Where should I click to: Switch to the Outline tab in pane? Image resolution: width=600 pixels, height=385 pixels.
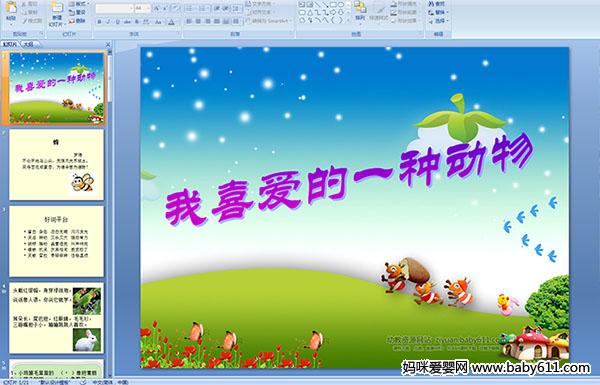[x=28, y=44]
